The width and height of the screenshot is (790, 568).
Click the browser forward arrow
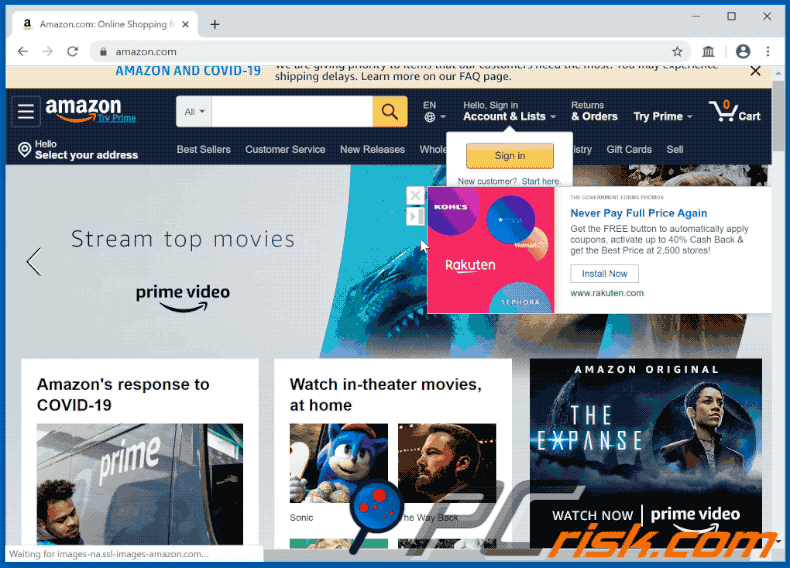pos(47,51)
